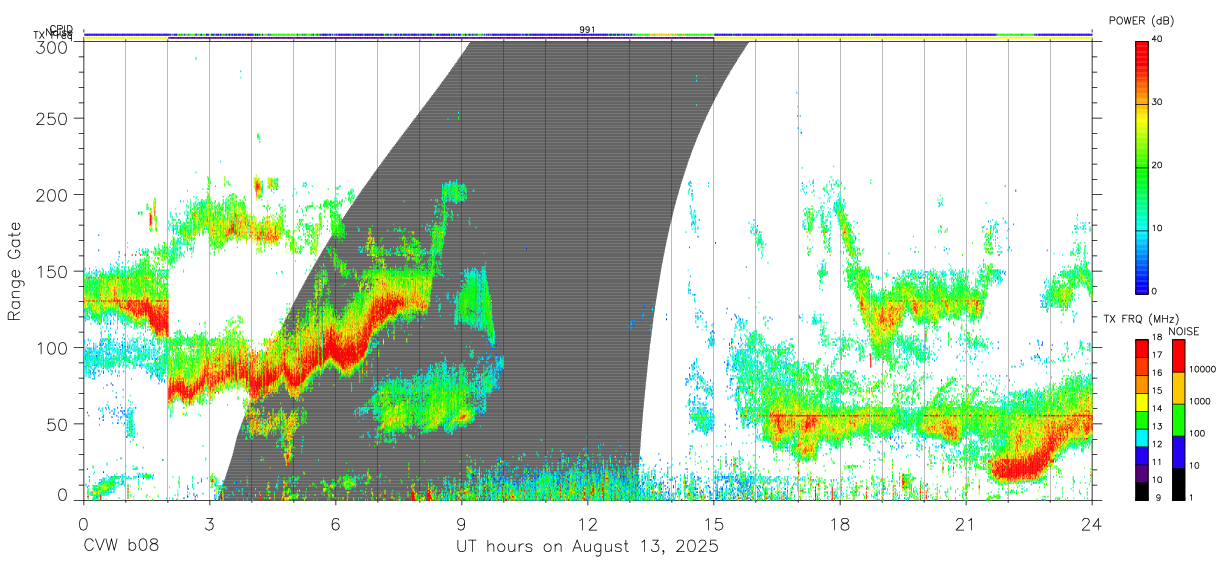Select the "TX FRQ (MHz)" legend title
This screenshot has height=567, width=1228.
pos(1141,319)
